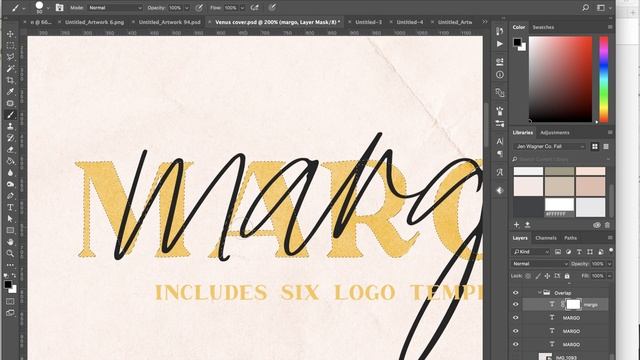Toggle lock all on layer

[567, 276]
